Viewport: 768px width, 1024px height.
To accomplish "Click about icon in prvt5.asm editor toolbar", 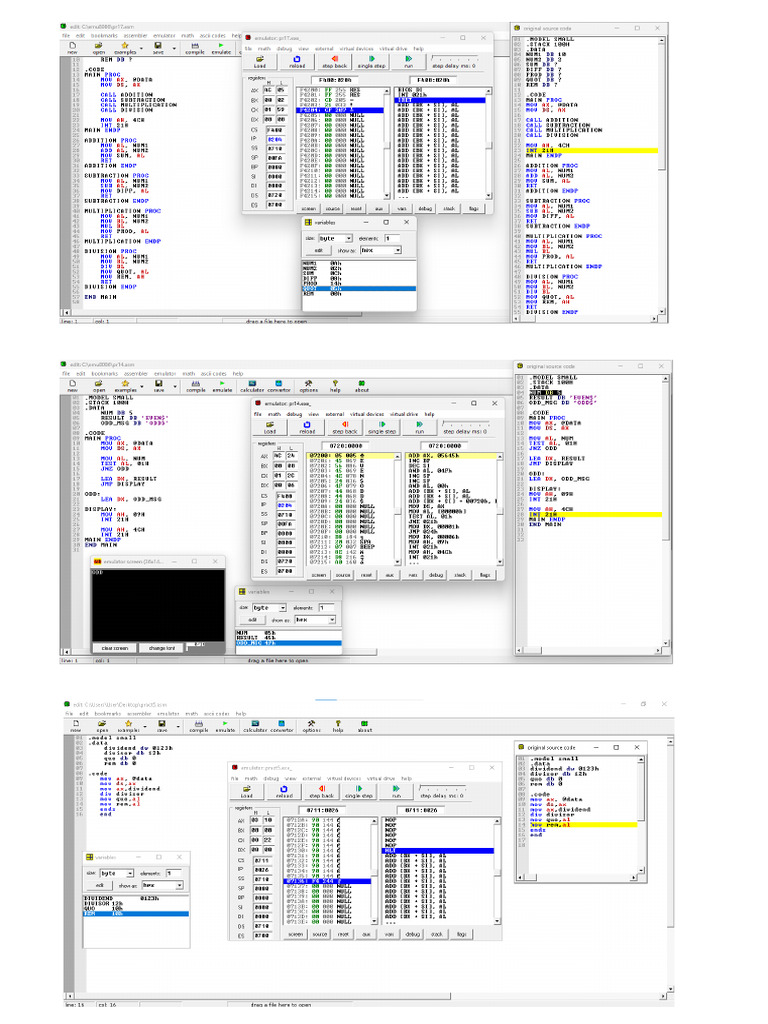I will tap(364, 724).
